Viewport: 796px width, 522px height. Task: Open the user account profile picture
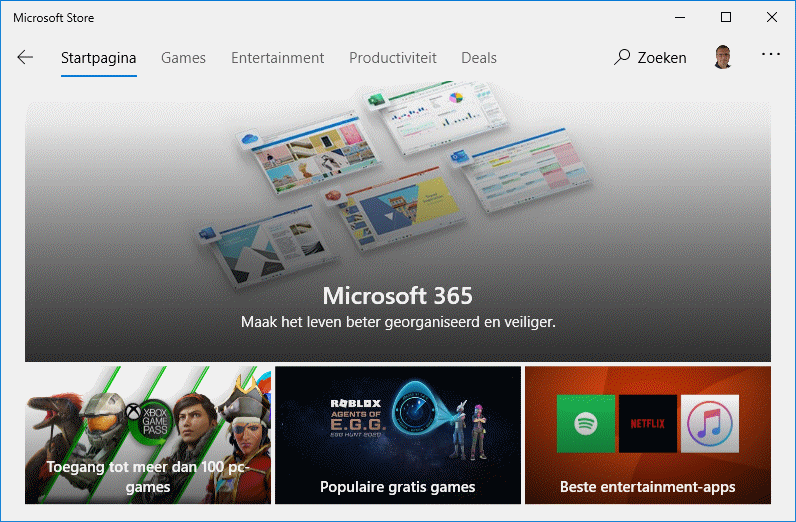(723, 56)
